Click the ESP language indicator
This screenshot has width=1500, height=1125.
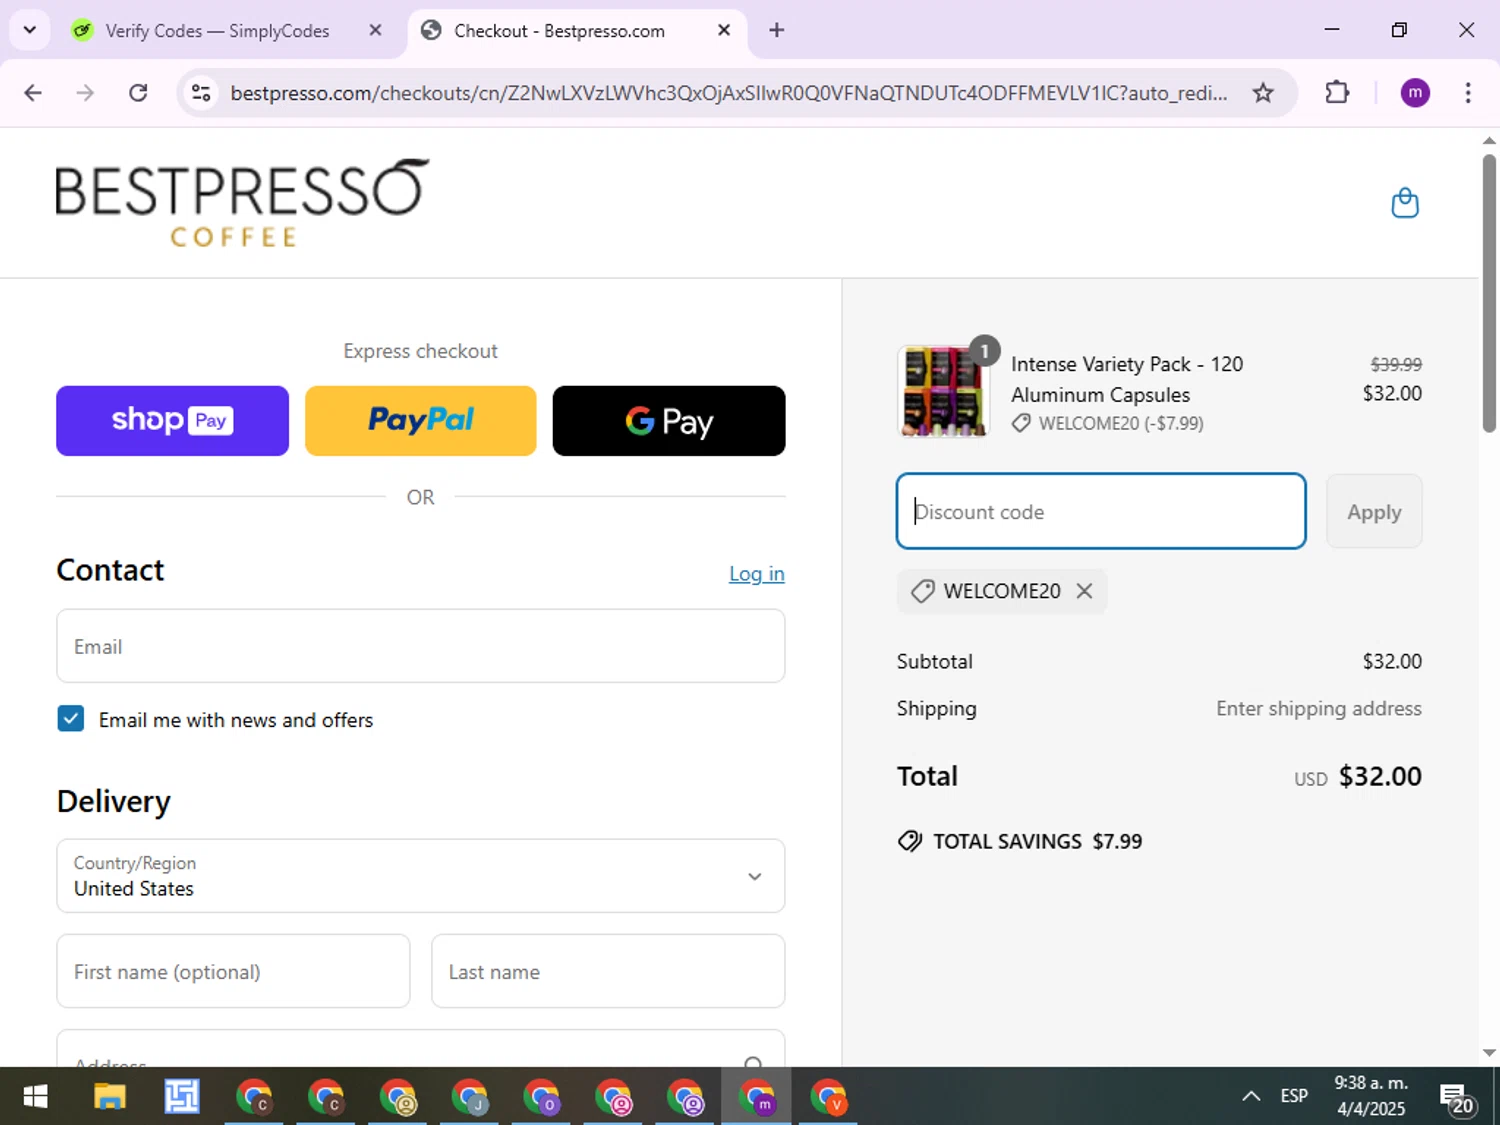(x=1294, y=1096)
